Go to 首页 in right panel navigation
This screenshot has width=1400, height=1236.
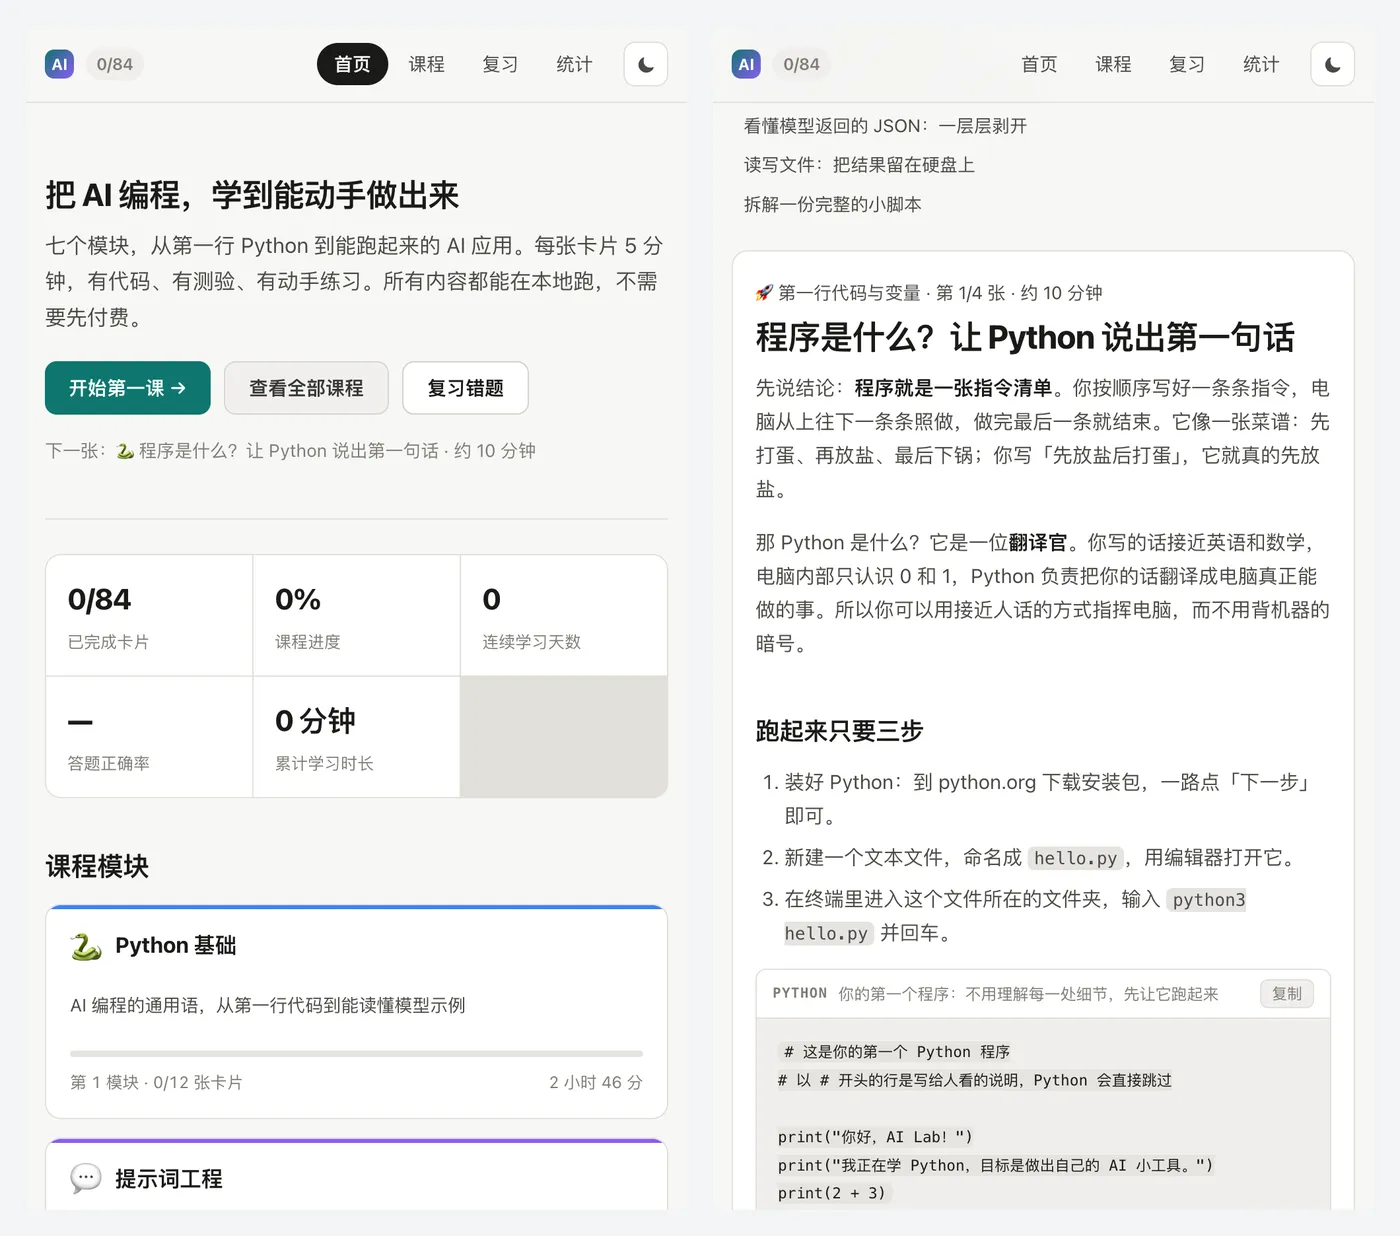click(1039, 64)
